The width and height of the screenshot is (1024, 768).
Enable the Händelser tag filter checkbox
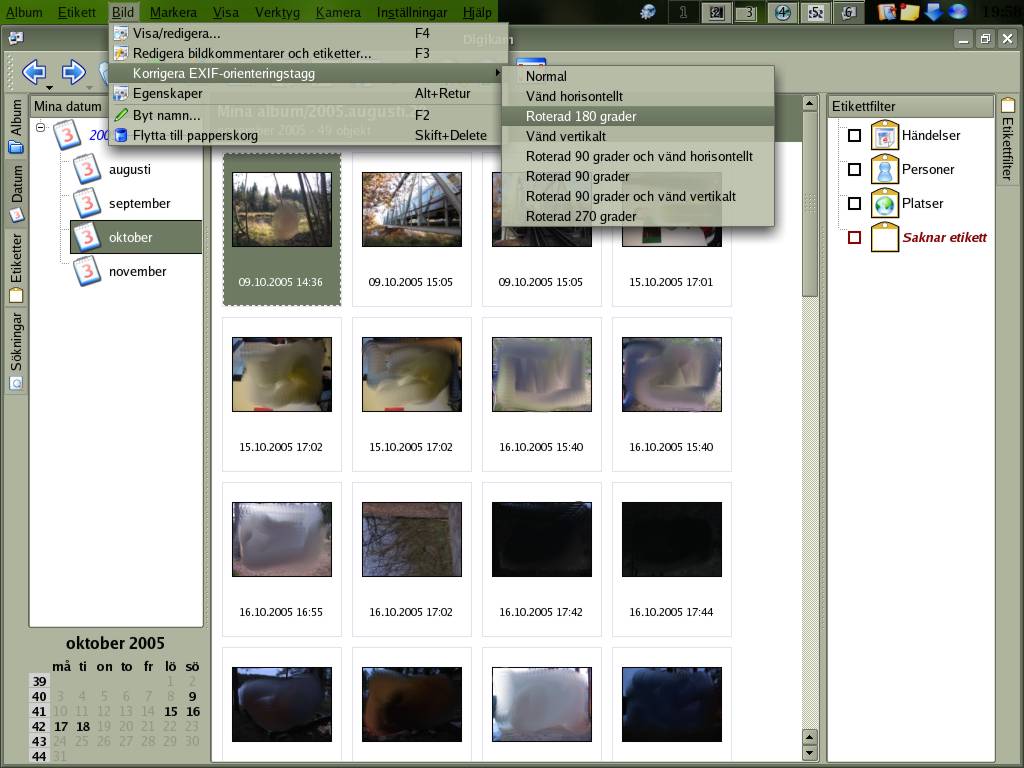pyautogui.click(x=854, y=136)
